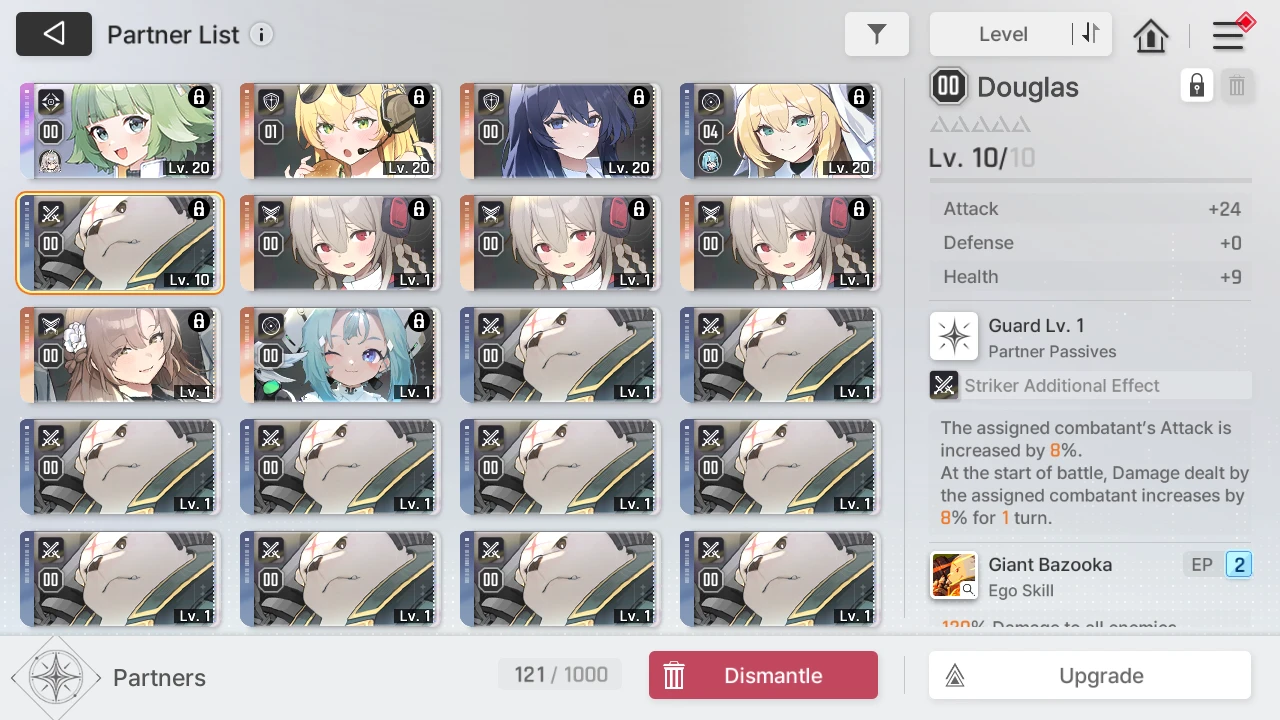Expand Striker Additional Effect section

[x=1090, y=385]
